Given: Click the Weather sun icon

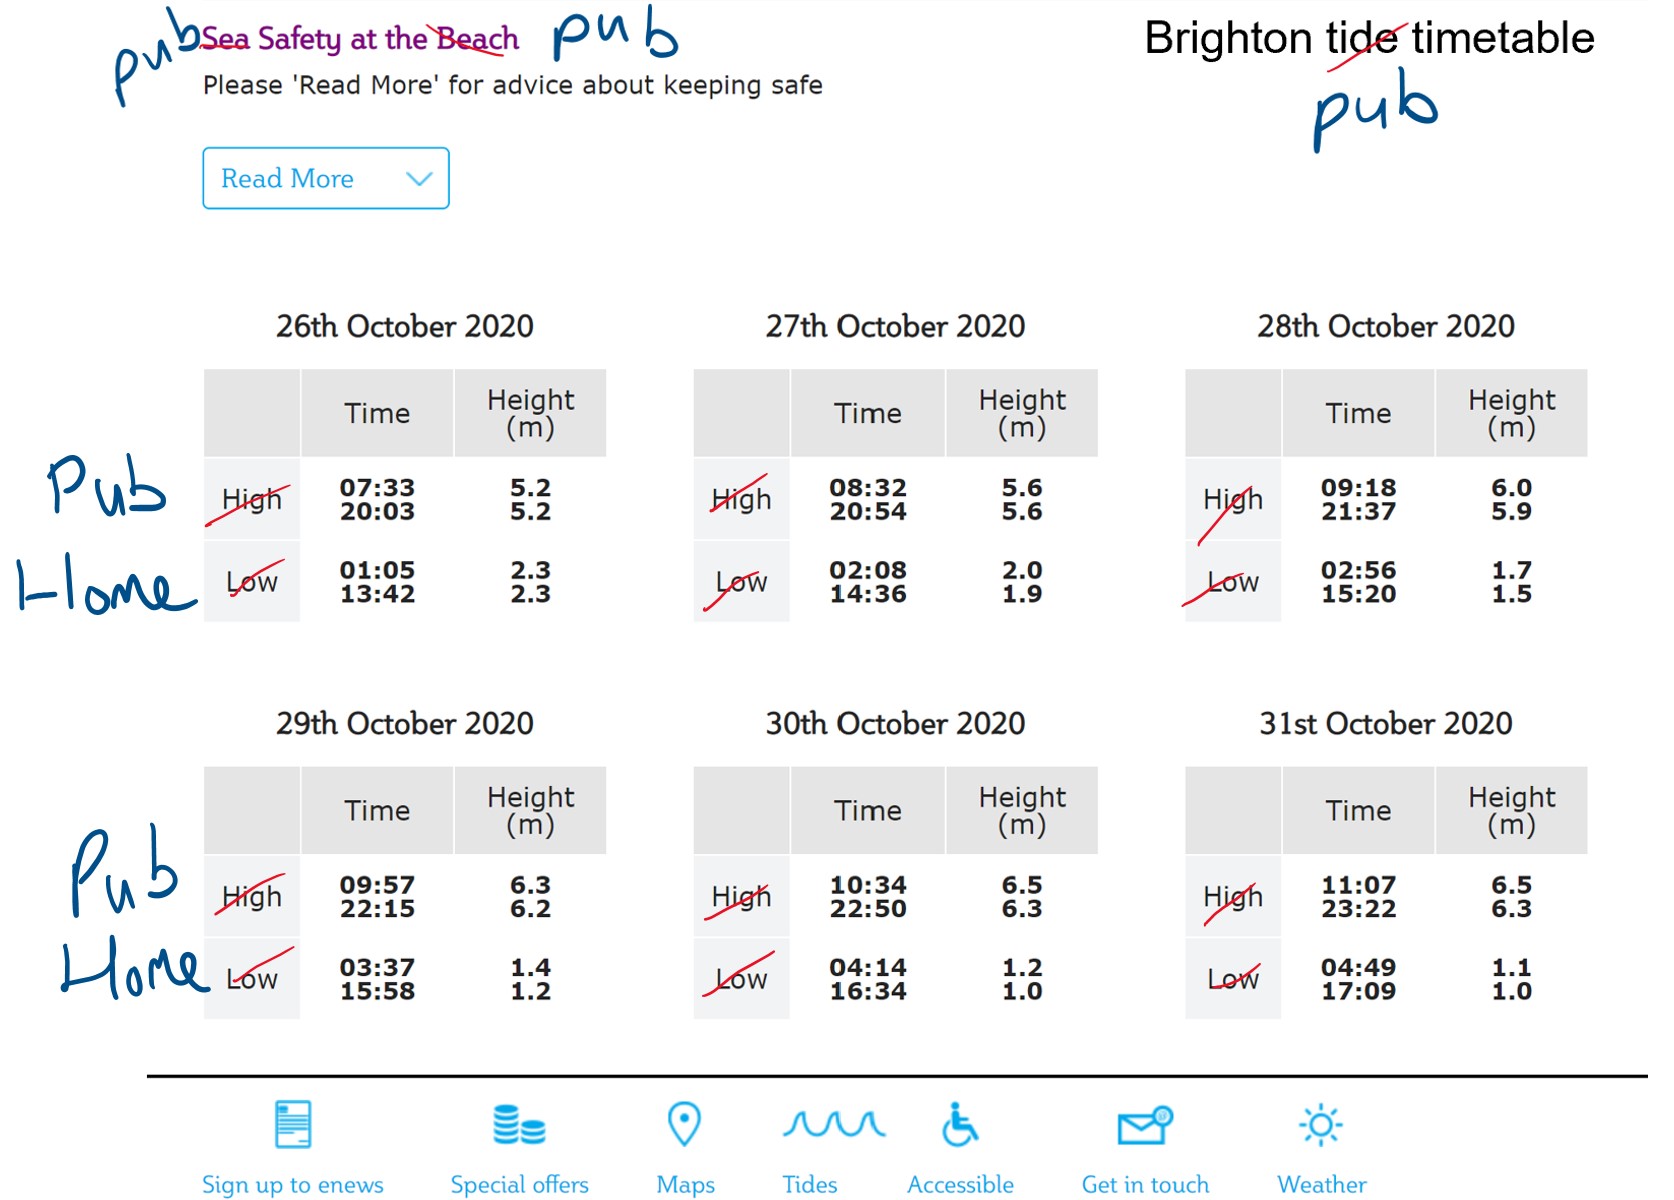Looking at the screenshot, I should point(1321,1125).
